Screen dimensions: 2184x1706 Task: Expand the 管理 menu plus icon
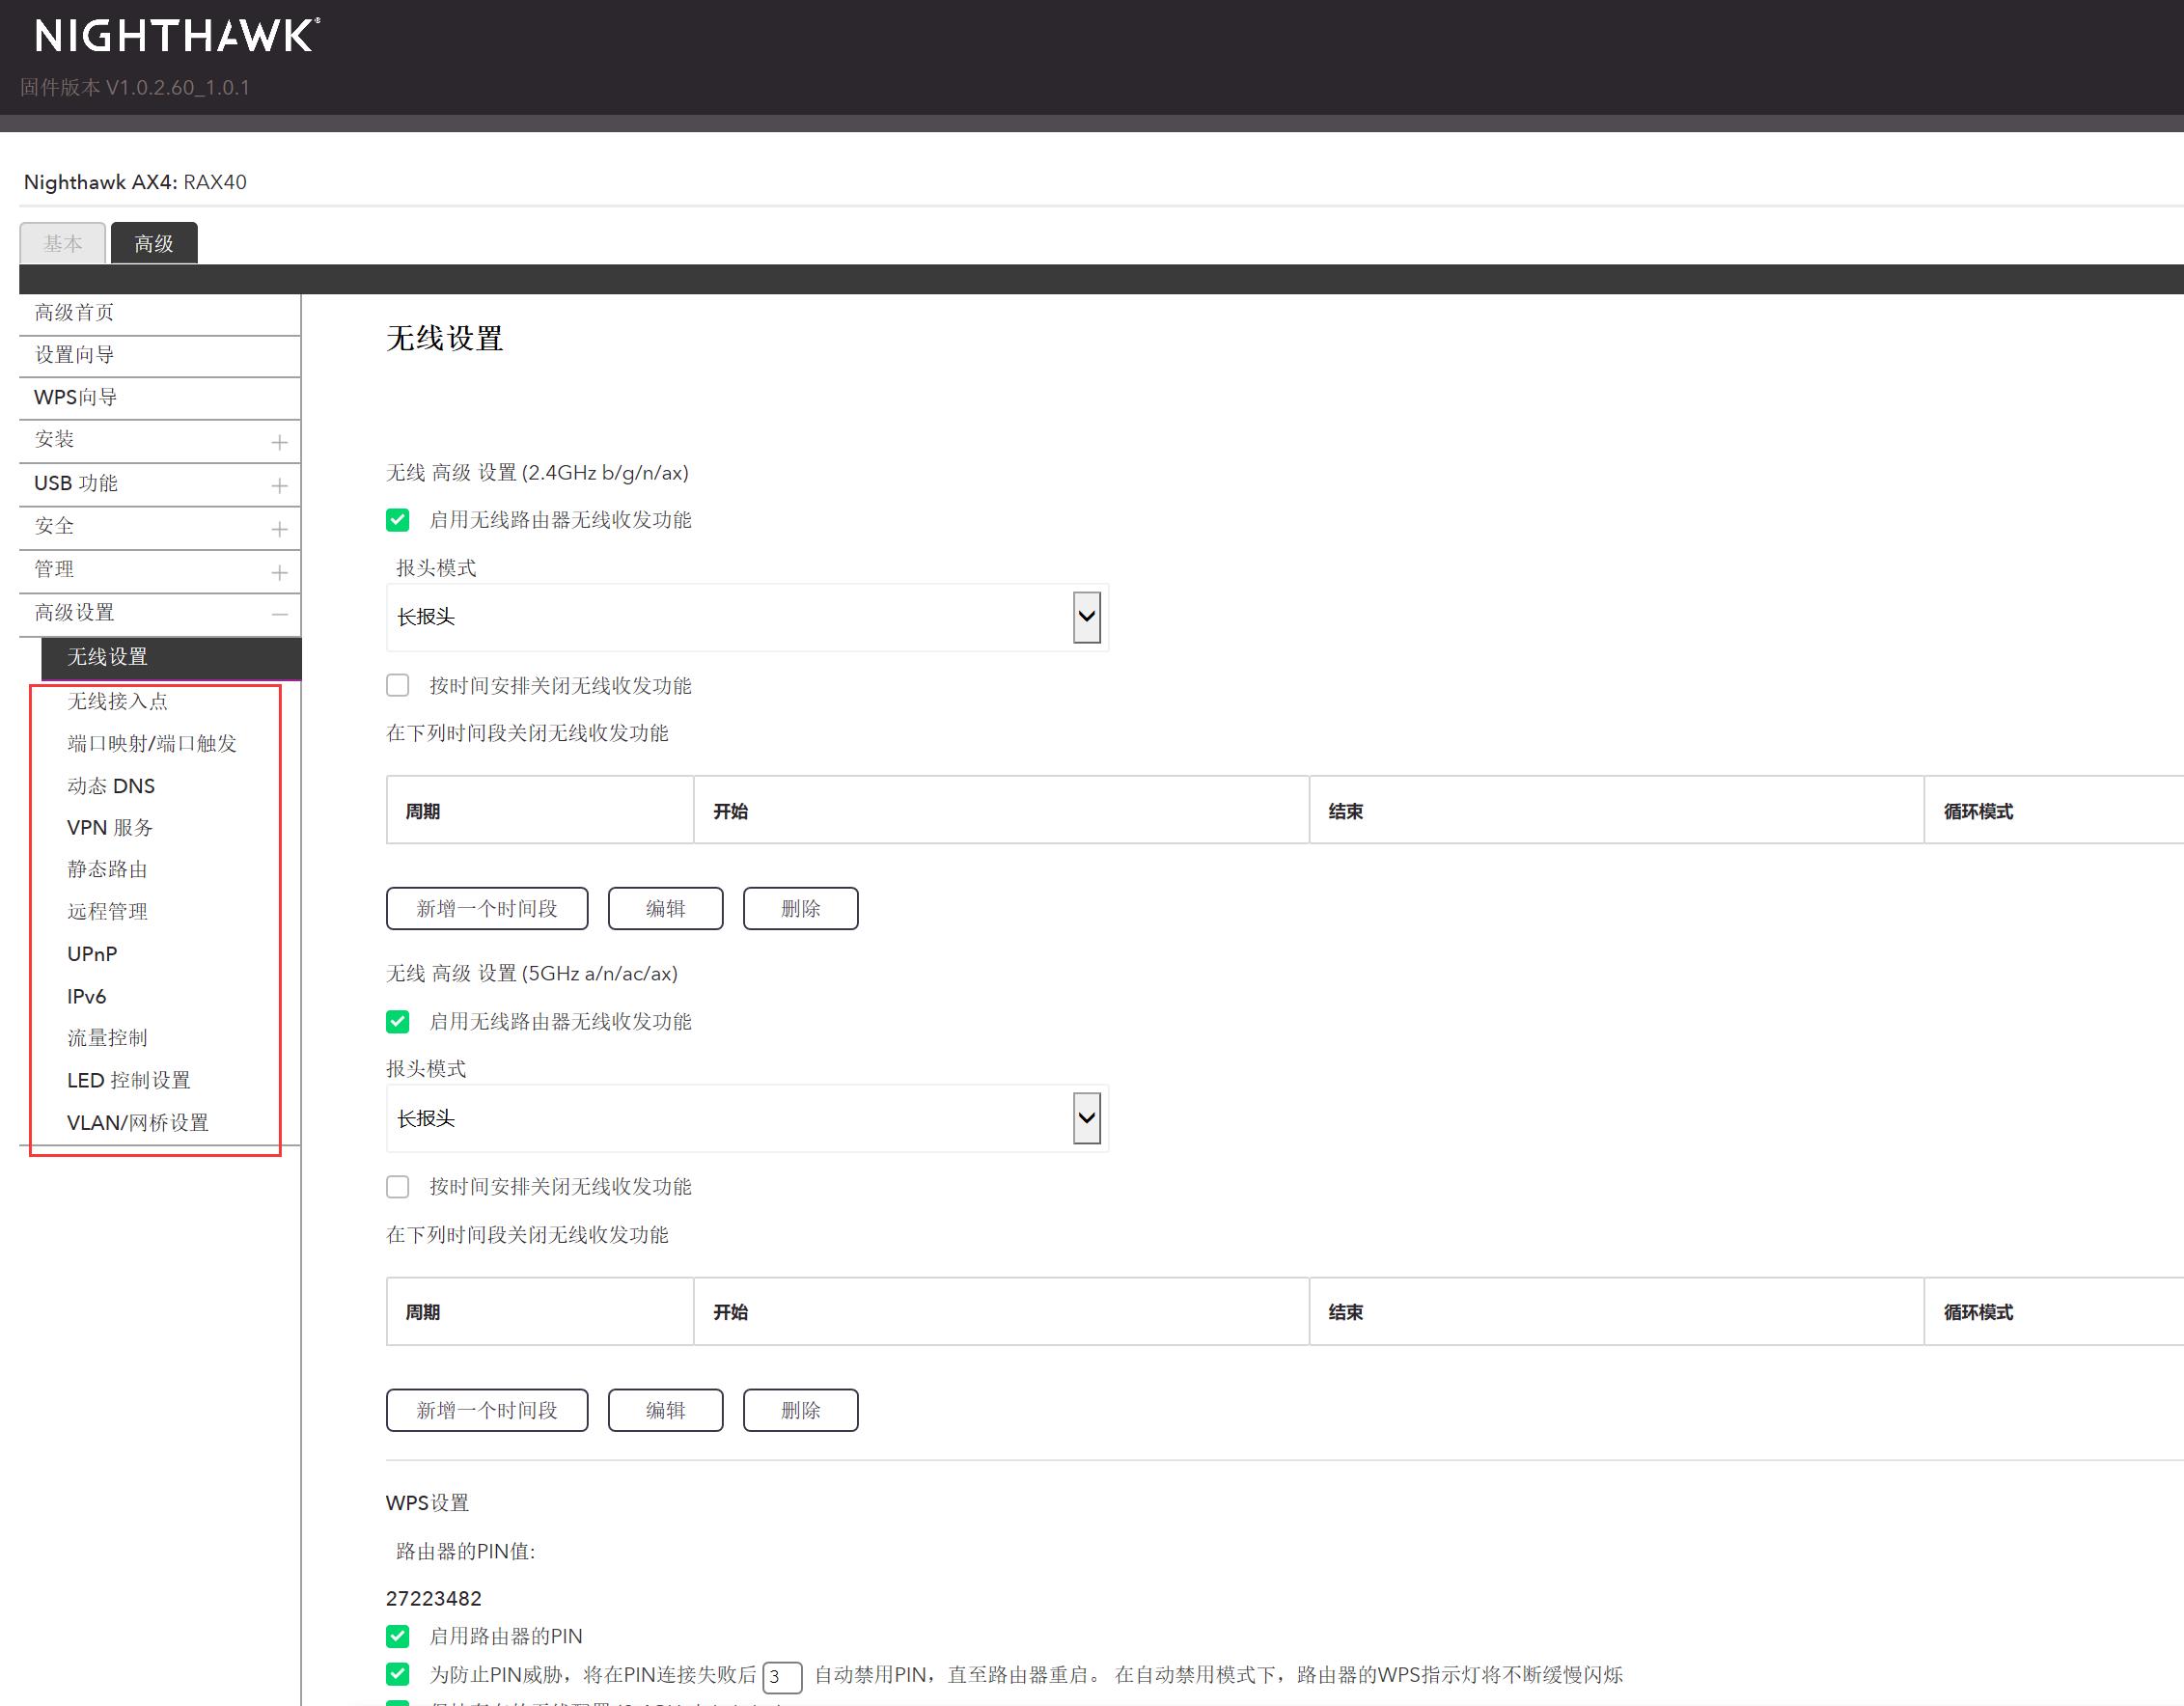pyautogui.click(x=279, y=572)
